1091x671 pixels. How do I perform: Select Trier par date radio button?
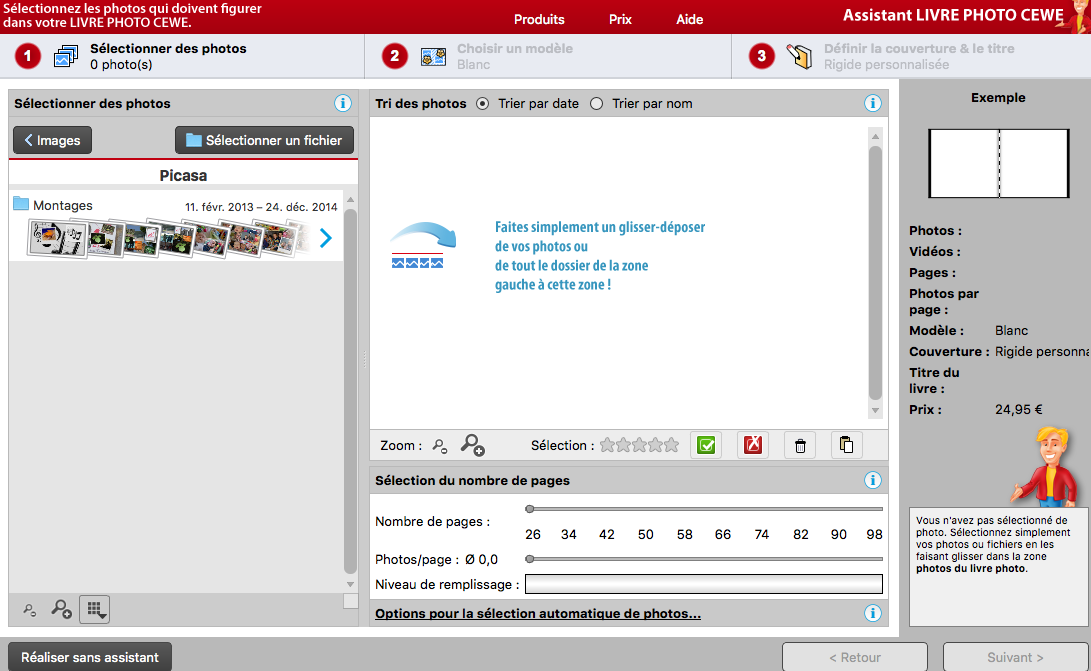(482, 104)
